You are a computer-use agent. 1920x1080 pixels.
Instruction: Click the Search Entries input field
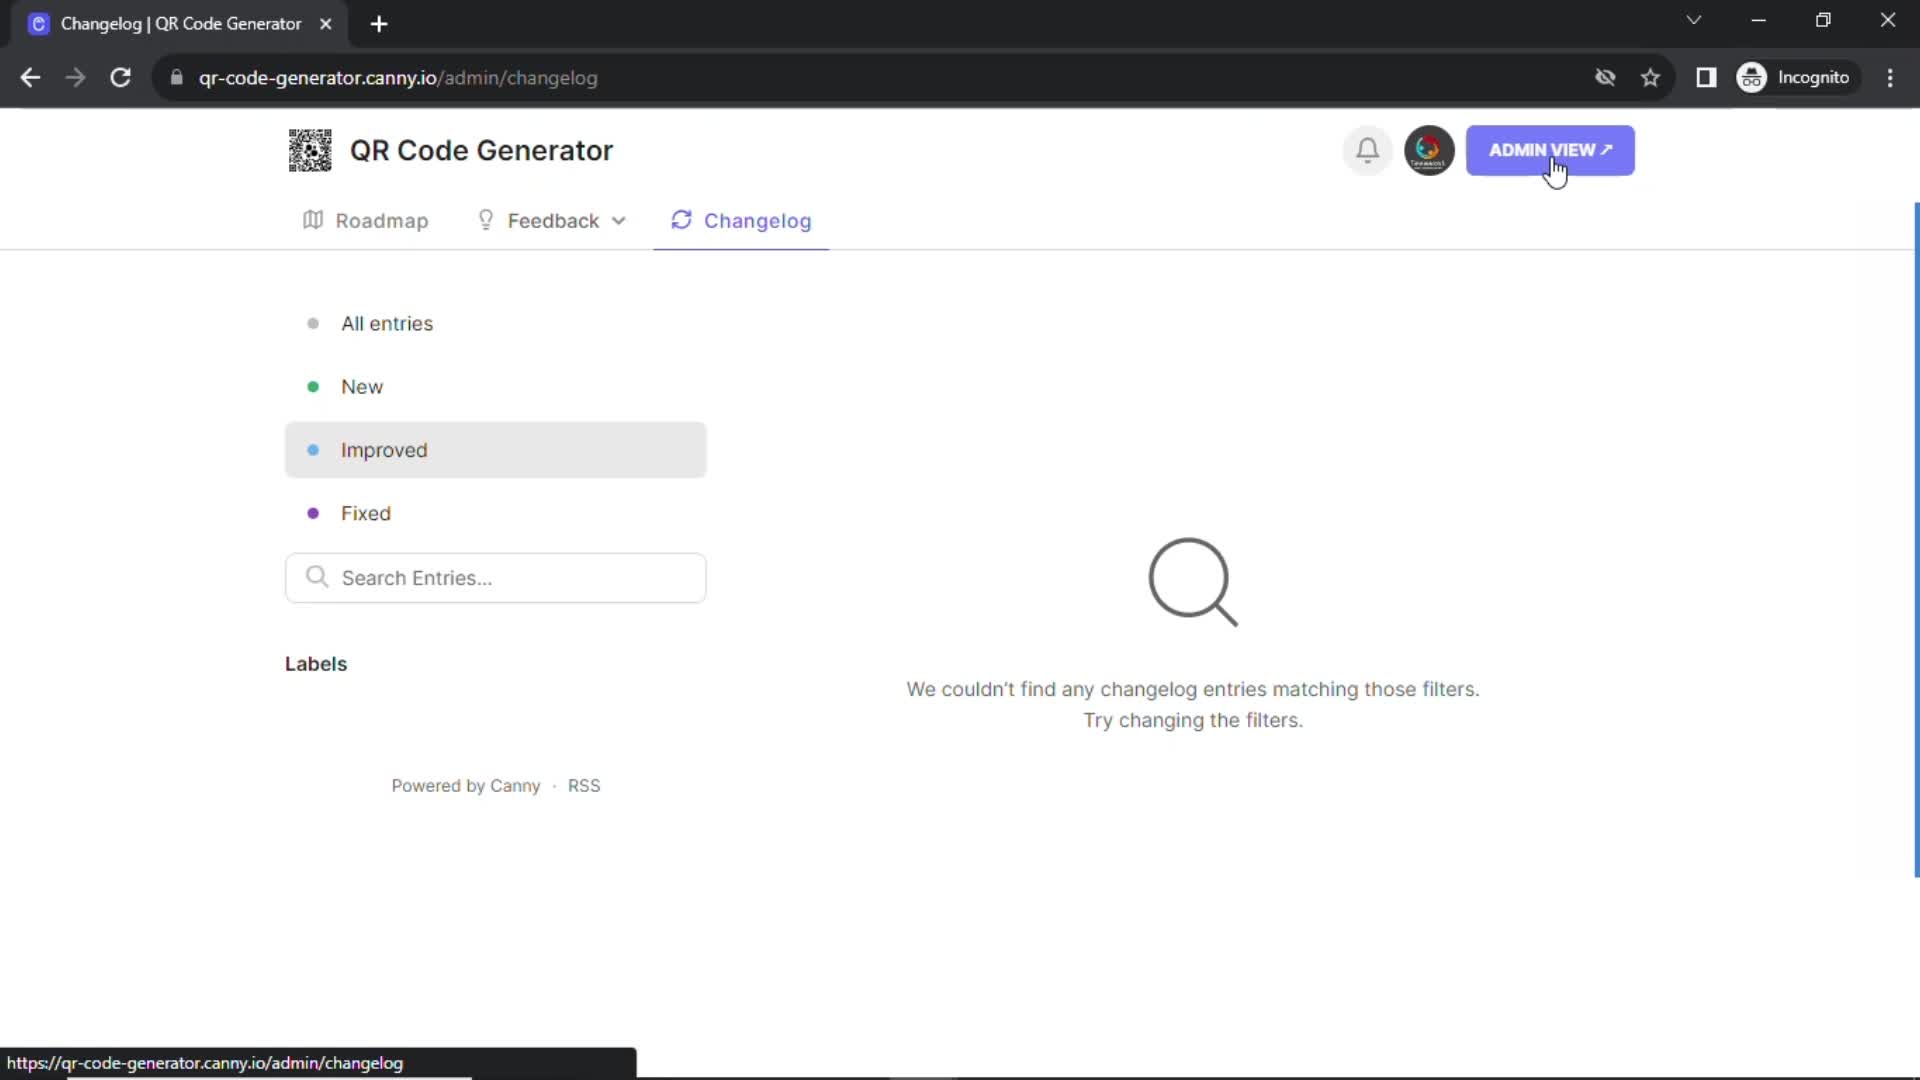click(x=496, y=578)
